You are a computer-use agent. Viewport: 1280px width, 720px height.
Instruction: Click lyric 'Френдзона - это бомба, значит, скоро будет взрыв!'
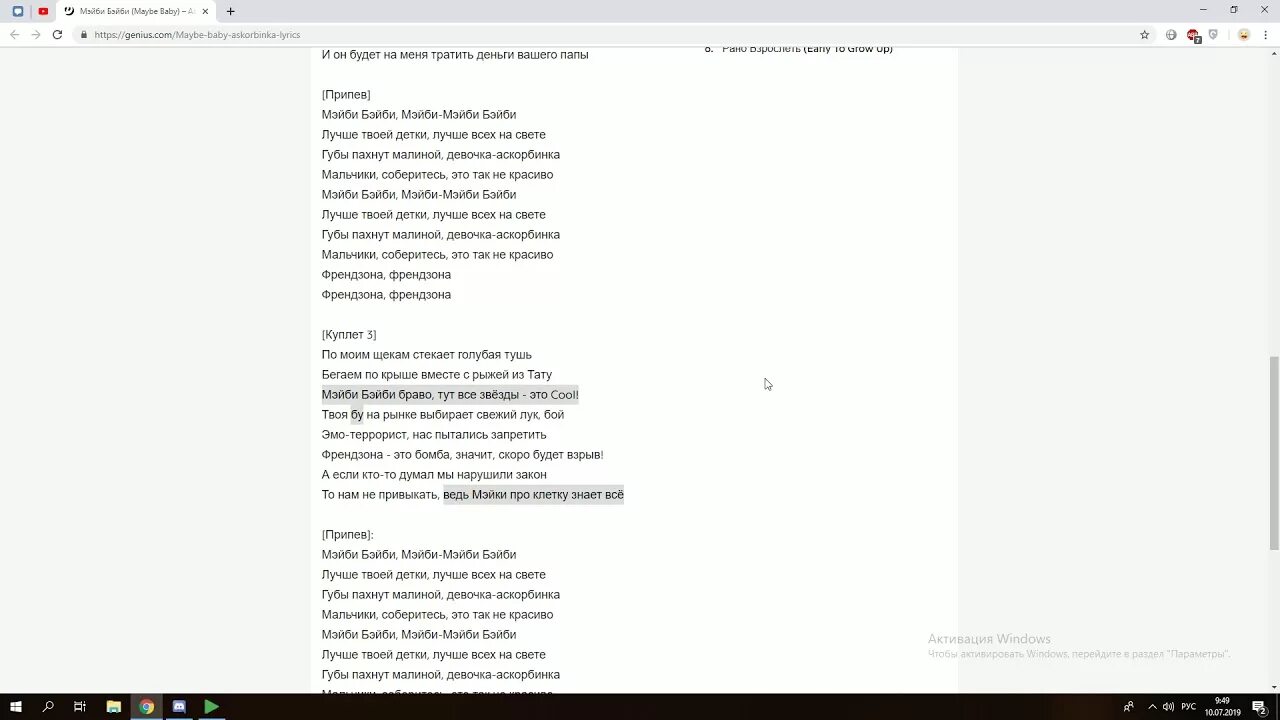(x=462, y=454)
